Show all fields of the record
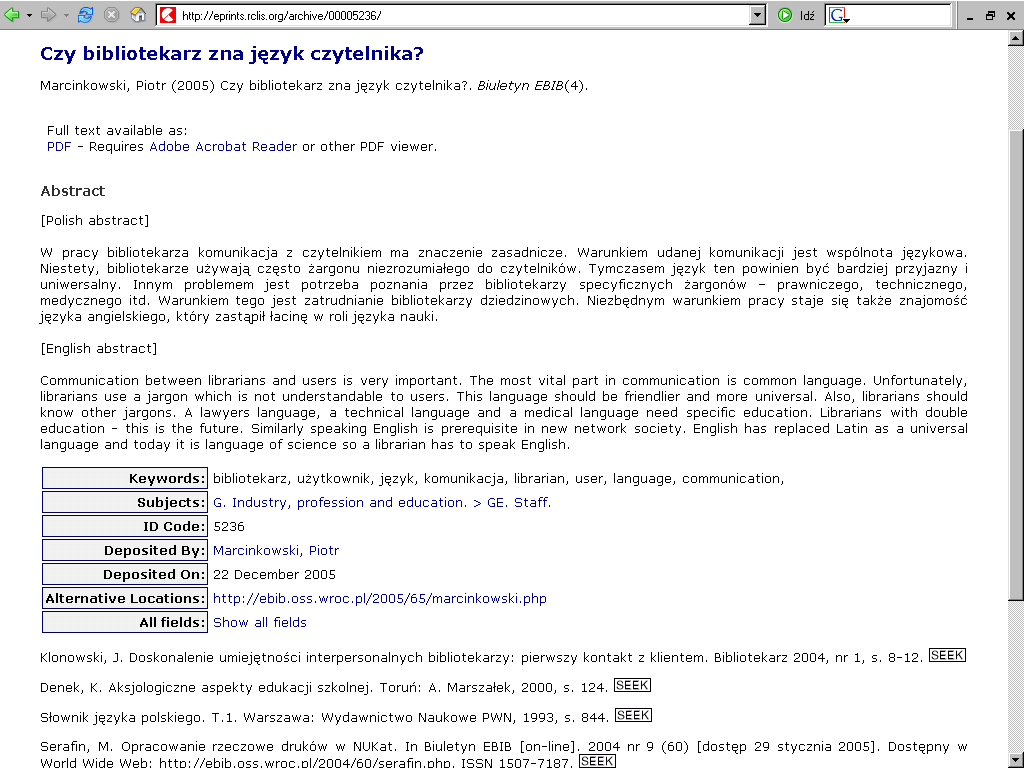1024x768 pixels. [x=260, y=623]
